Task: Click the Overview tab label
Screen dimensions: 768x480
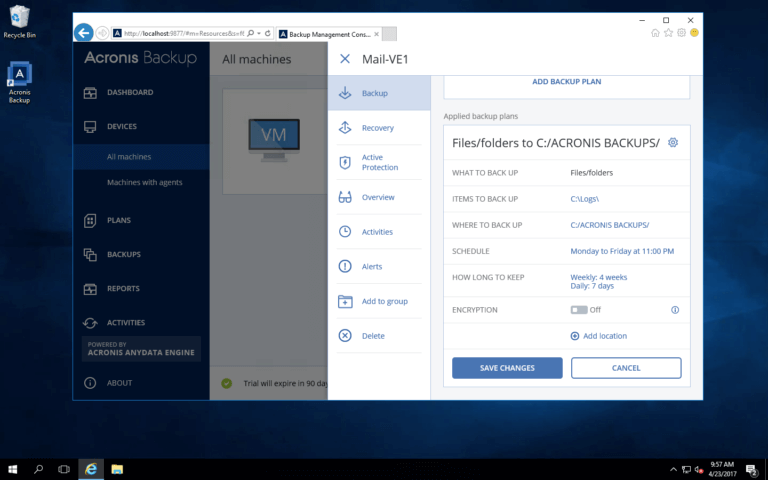Action: coord(378,197)
